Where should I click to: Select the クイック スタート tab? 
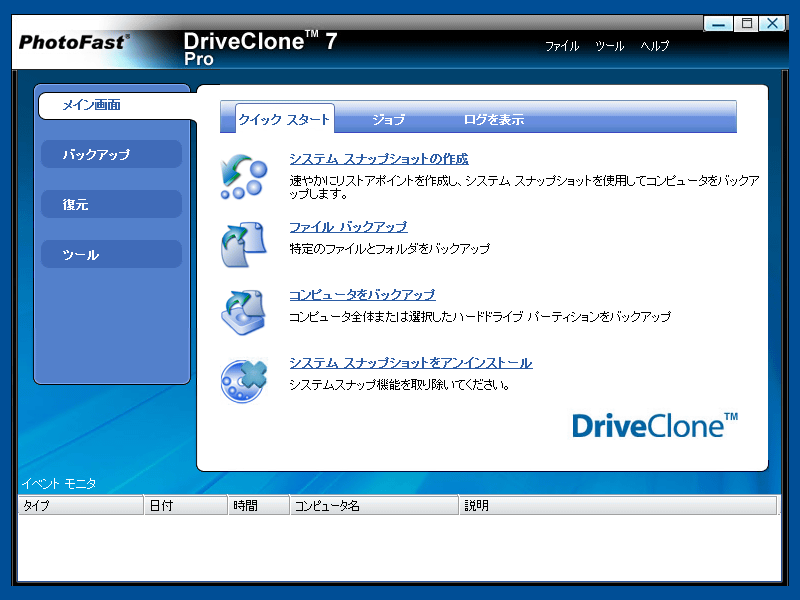[284, 120]
